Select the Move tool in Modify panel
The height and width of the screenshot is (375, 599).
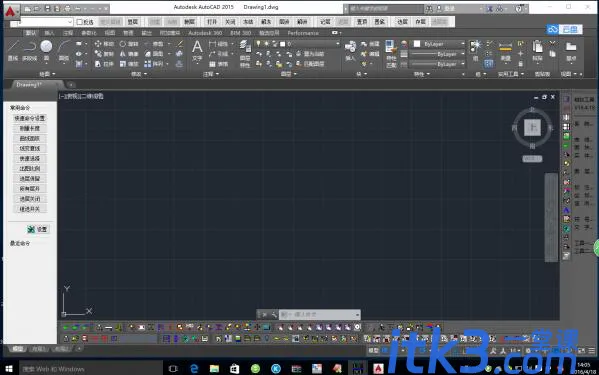pyautogui.click(x=104, y=44)
